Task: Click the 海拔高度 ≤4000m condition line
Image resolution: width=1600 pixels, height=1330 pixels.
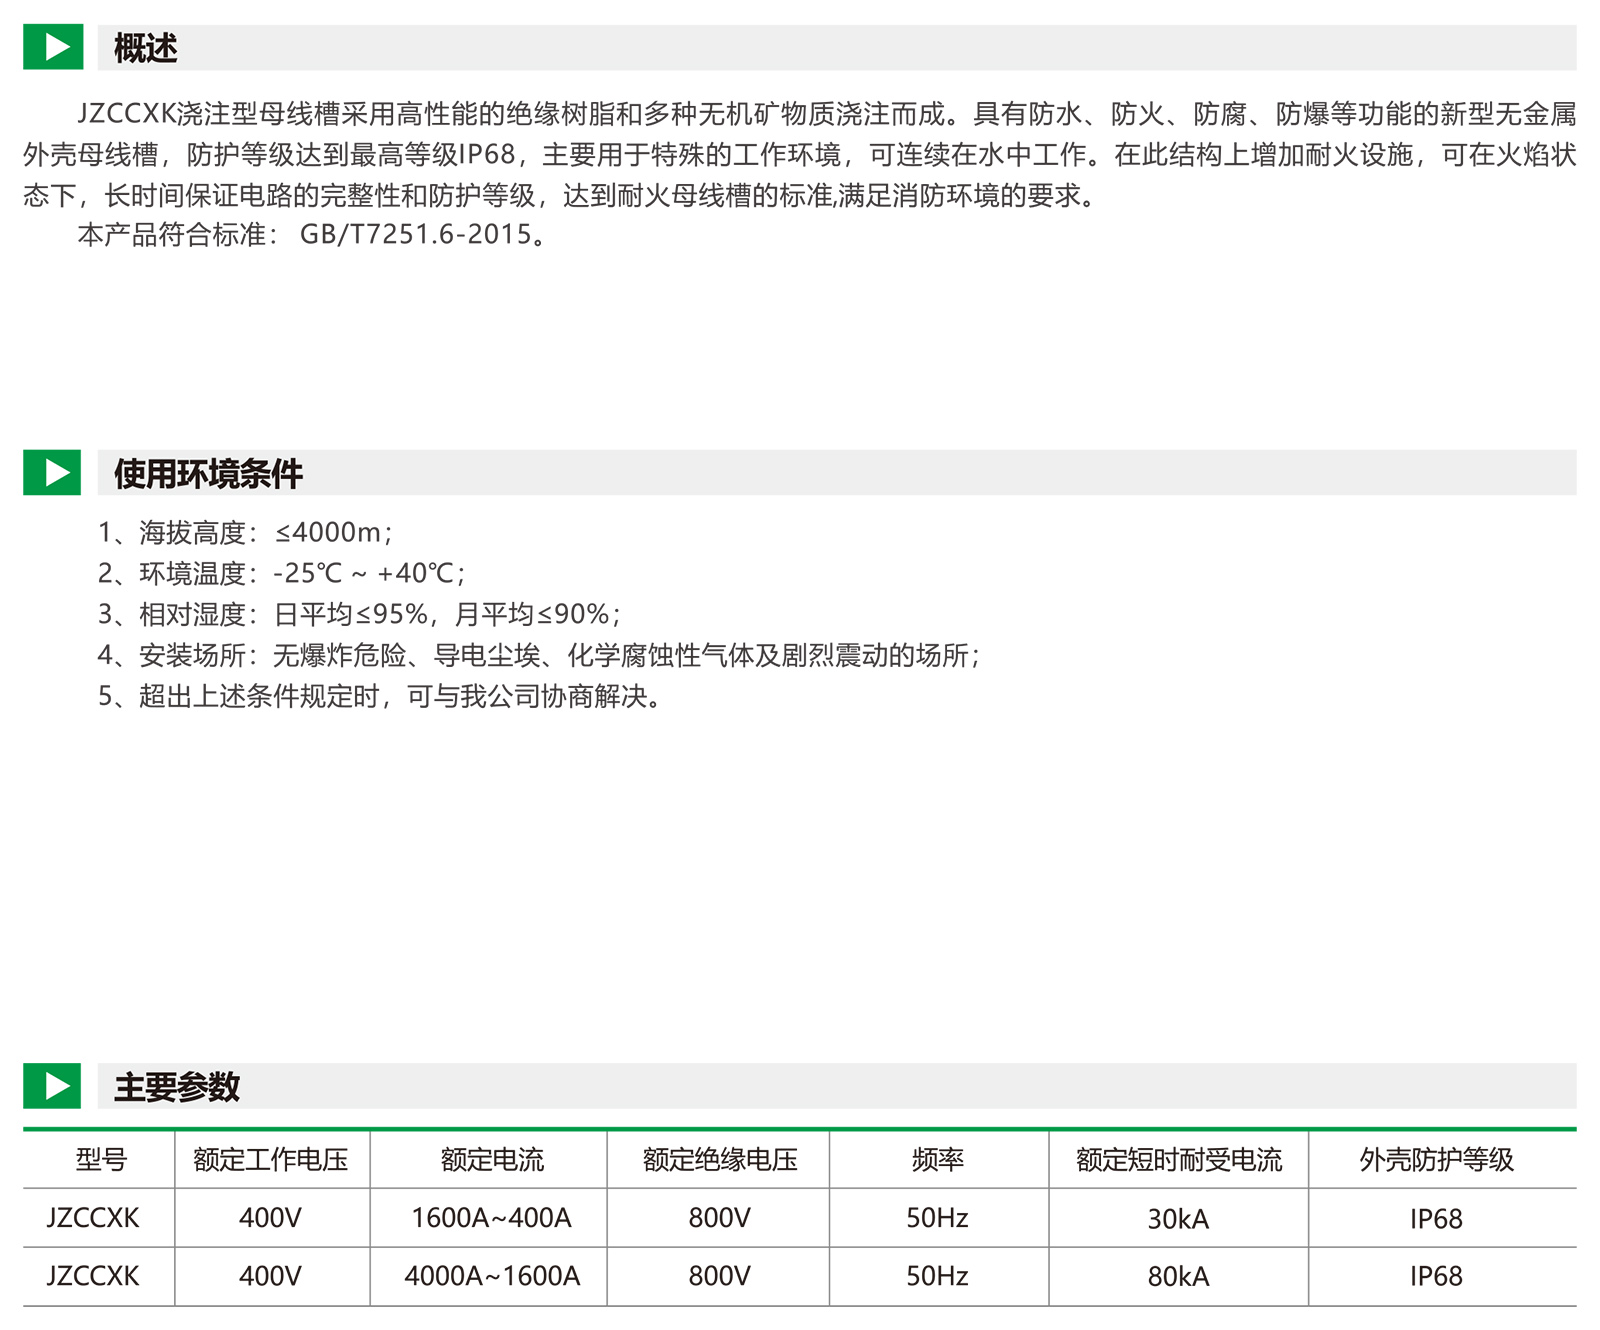Action: coord(245,532)
